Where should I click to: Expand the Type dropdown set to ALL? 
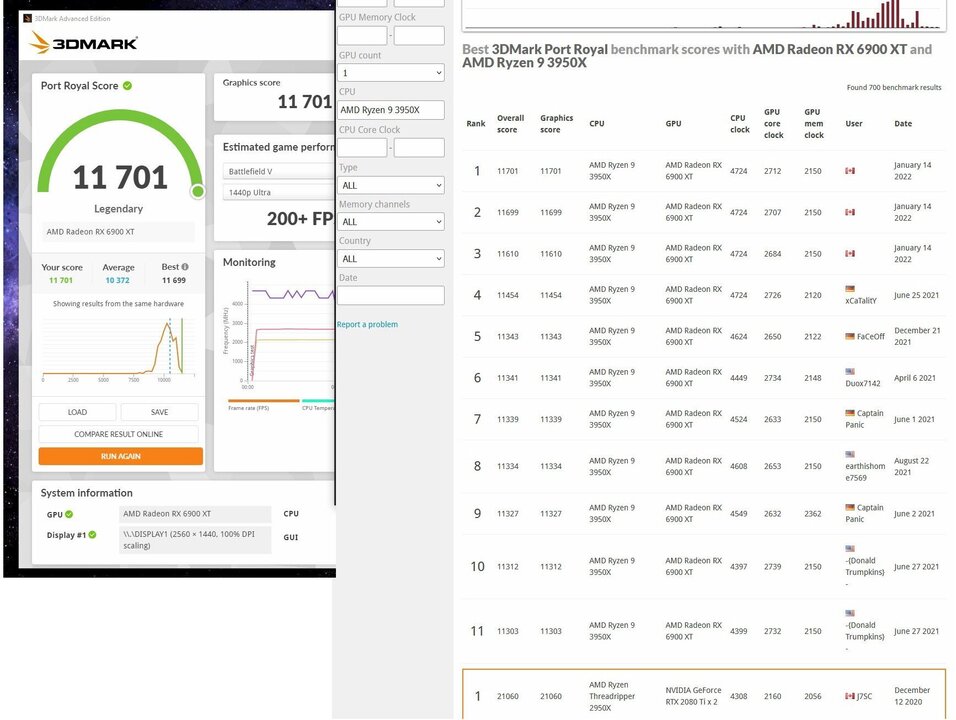(390, 185)
